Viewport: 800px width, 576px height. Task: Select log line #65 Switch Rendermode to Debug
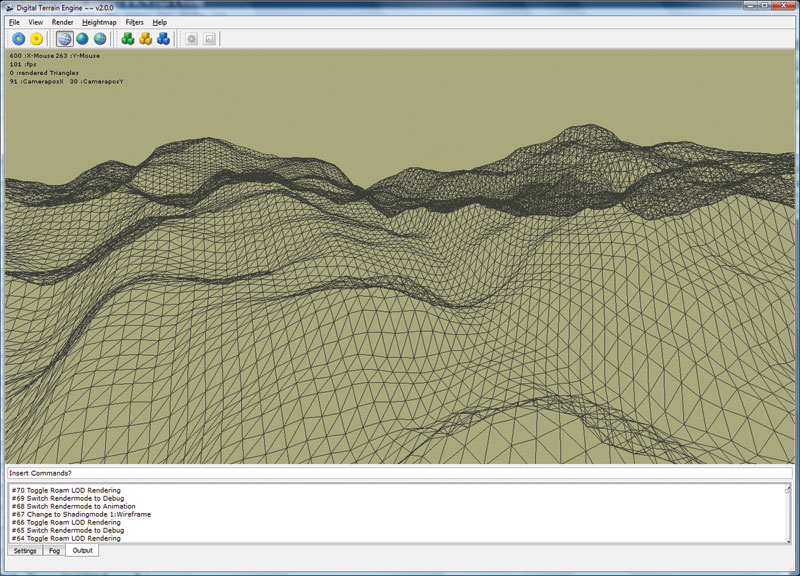tap(68, 531)
